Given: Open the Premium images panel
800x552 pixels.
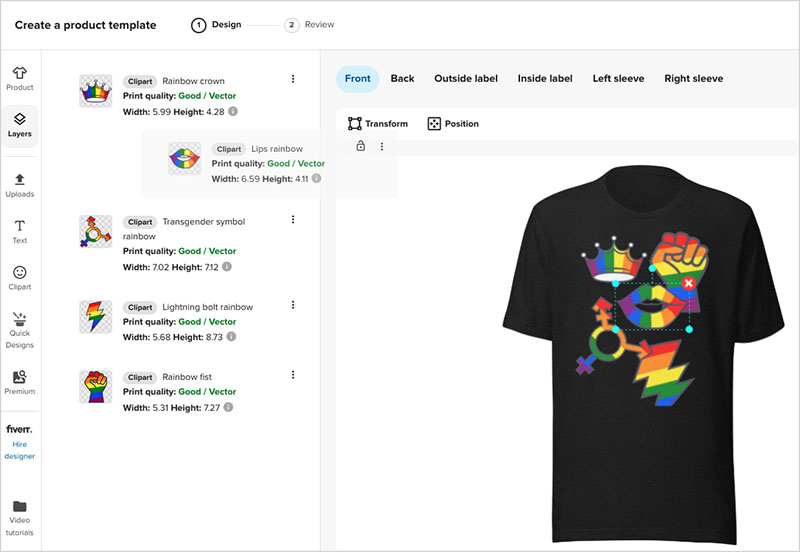Looking at the screenshot, I should pos(19,383).
